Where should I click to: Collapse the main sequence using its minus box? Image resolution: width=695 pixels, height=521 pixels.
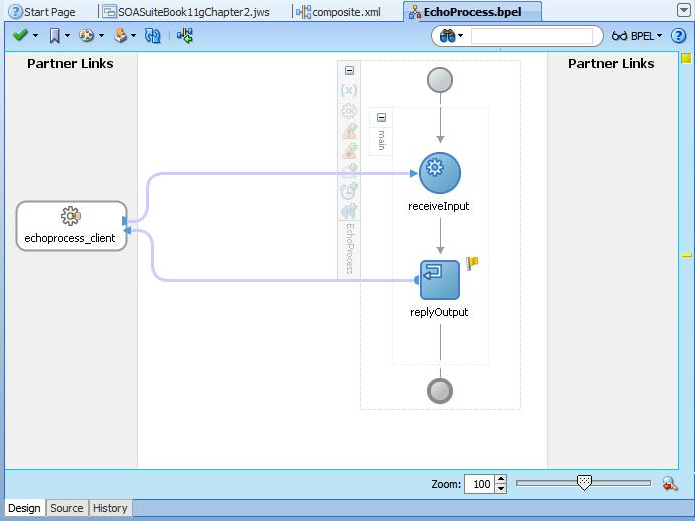point(381,118)
